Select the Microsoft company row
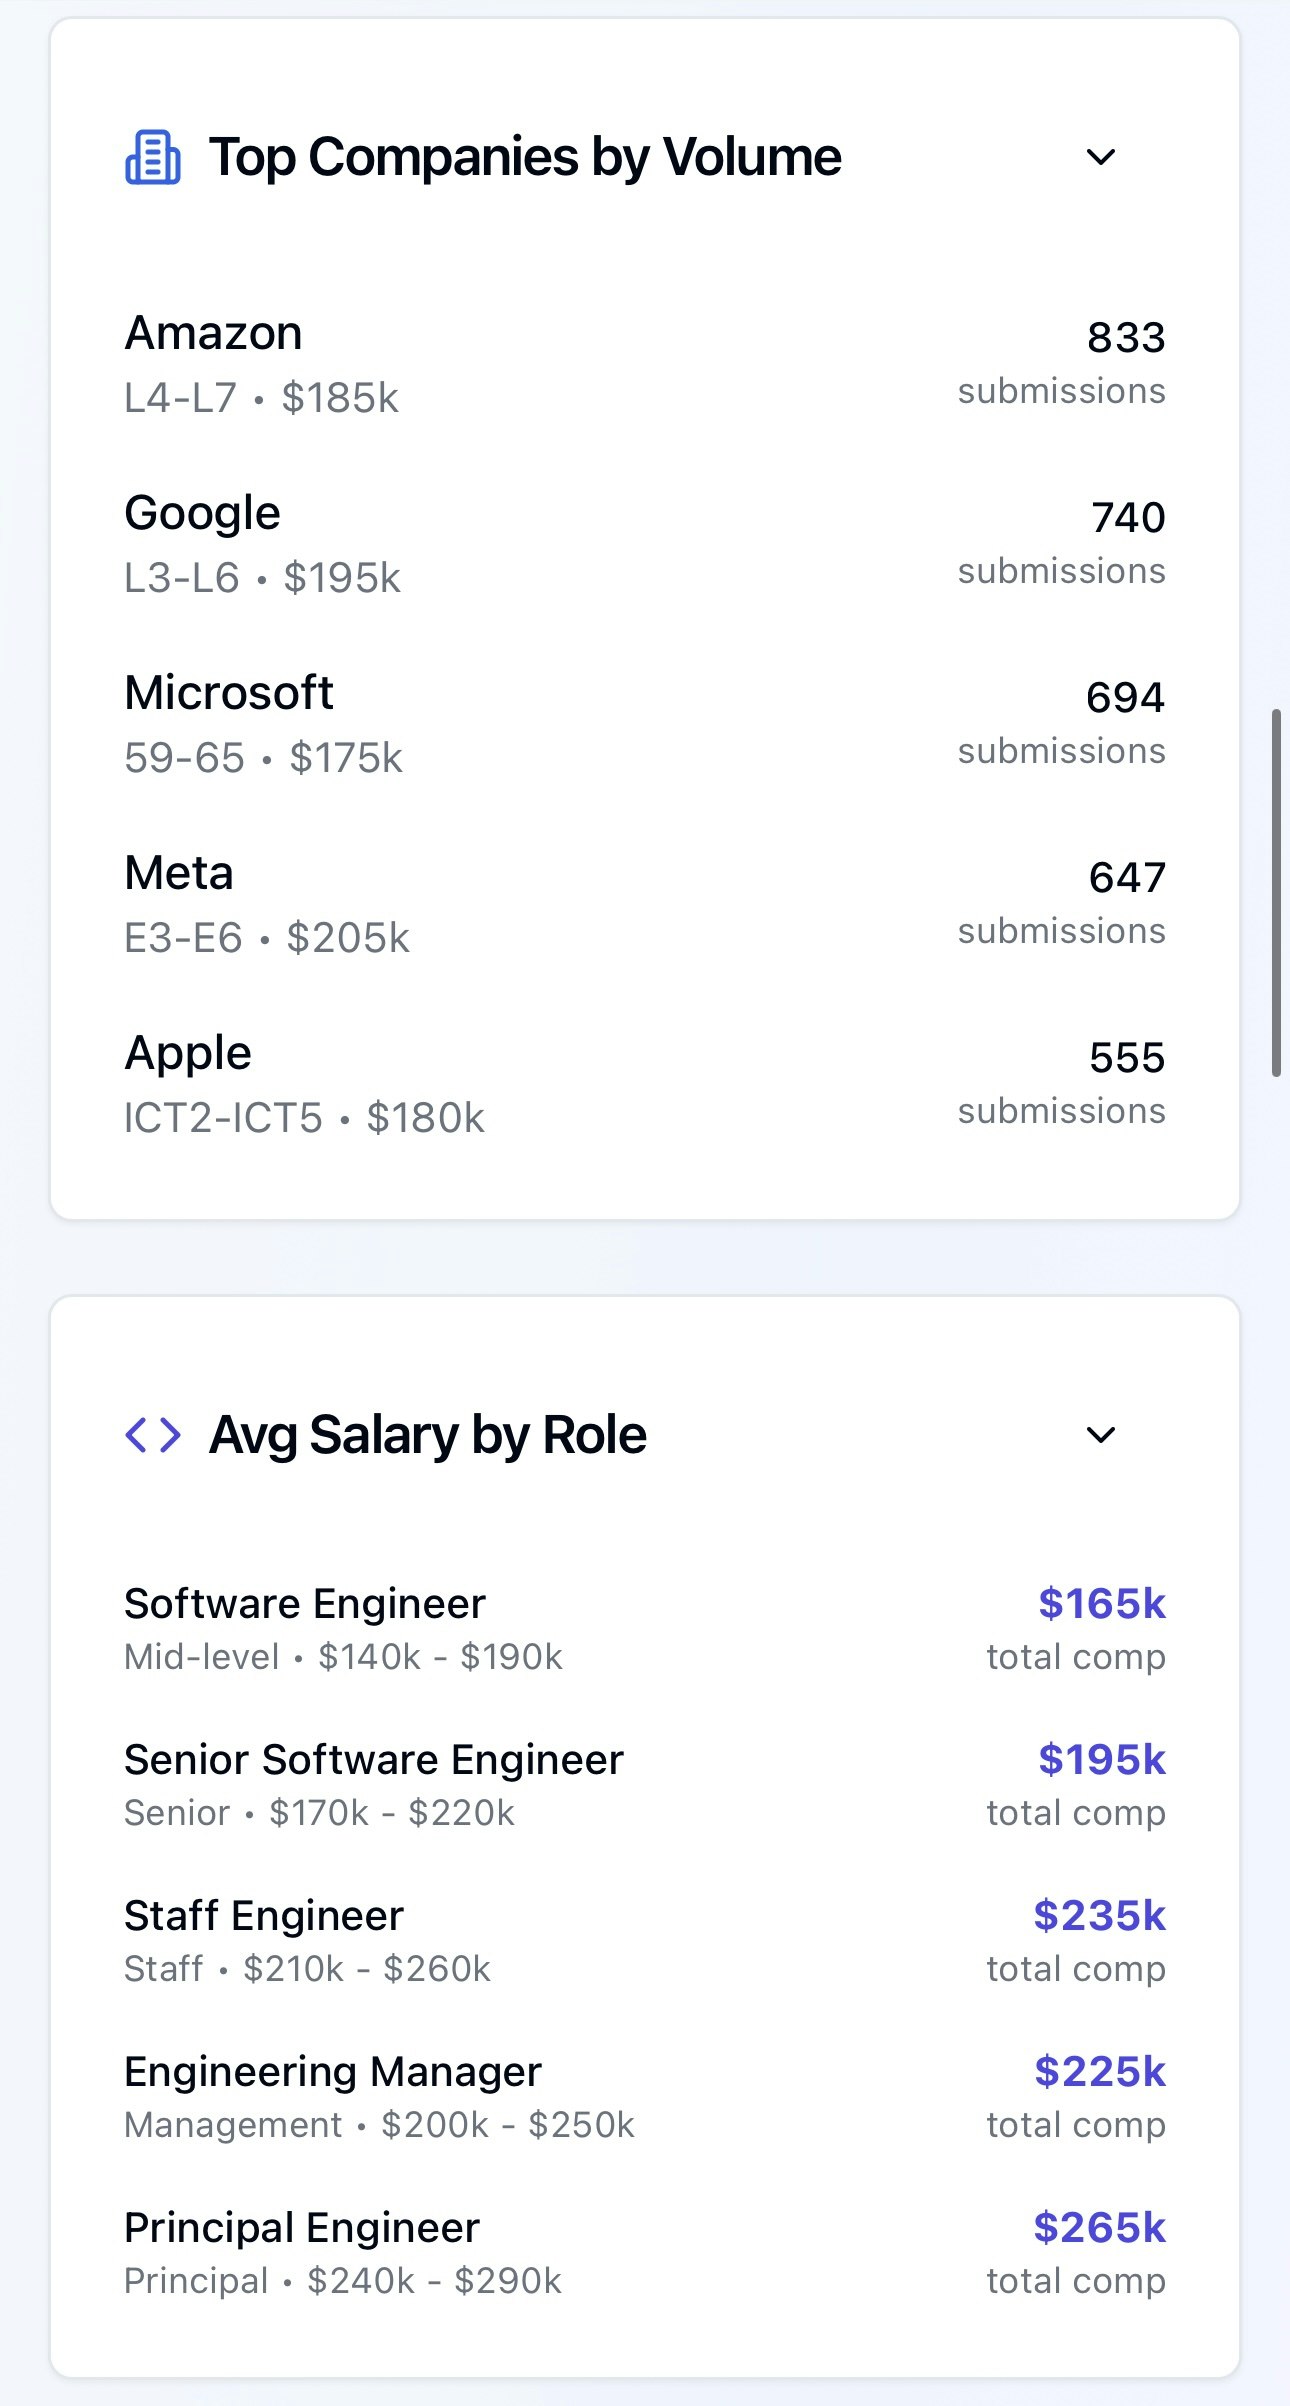The height and width of the screenshot is (2406, 1290). 645,723
